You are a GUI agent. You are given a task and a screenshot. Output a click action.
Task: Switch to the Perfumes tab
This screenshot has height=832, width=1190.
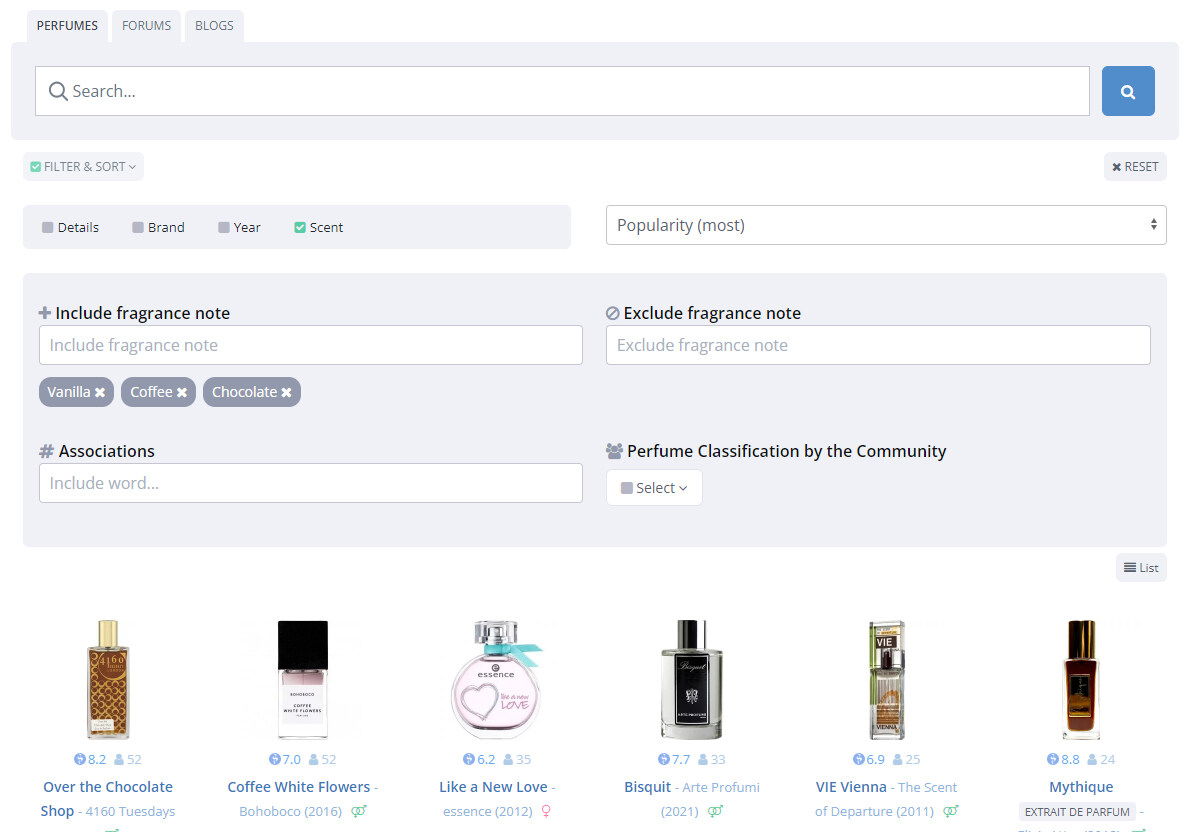tap(67, 26)
